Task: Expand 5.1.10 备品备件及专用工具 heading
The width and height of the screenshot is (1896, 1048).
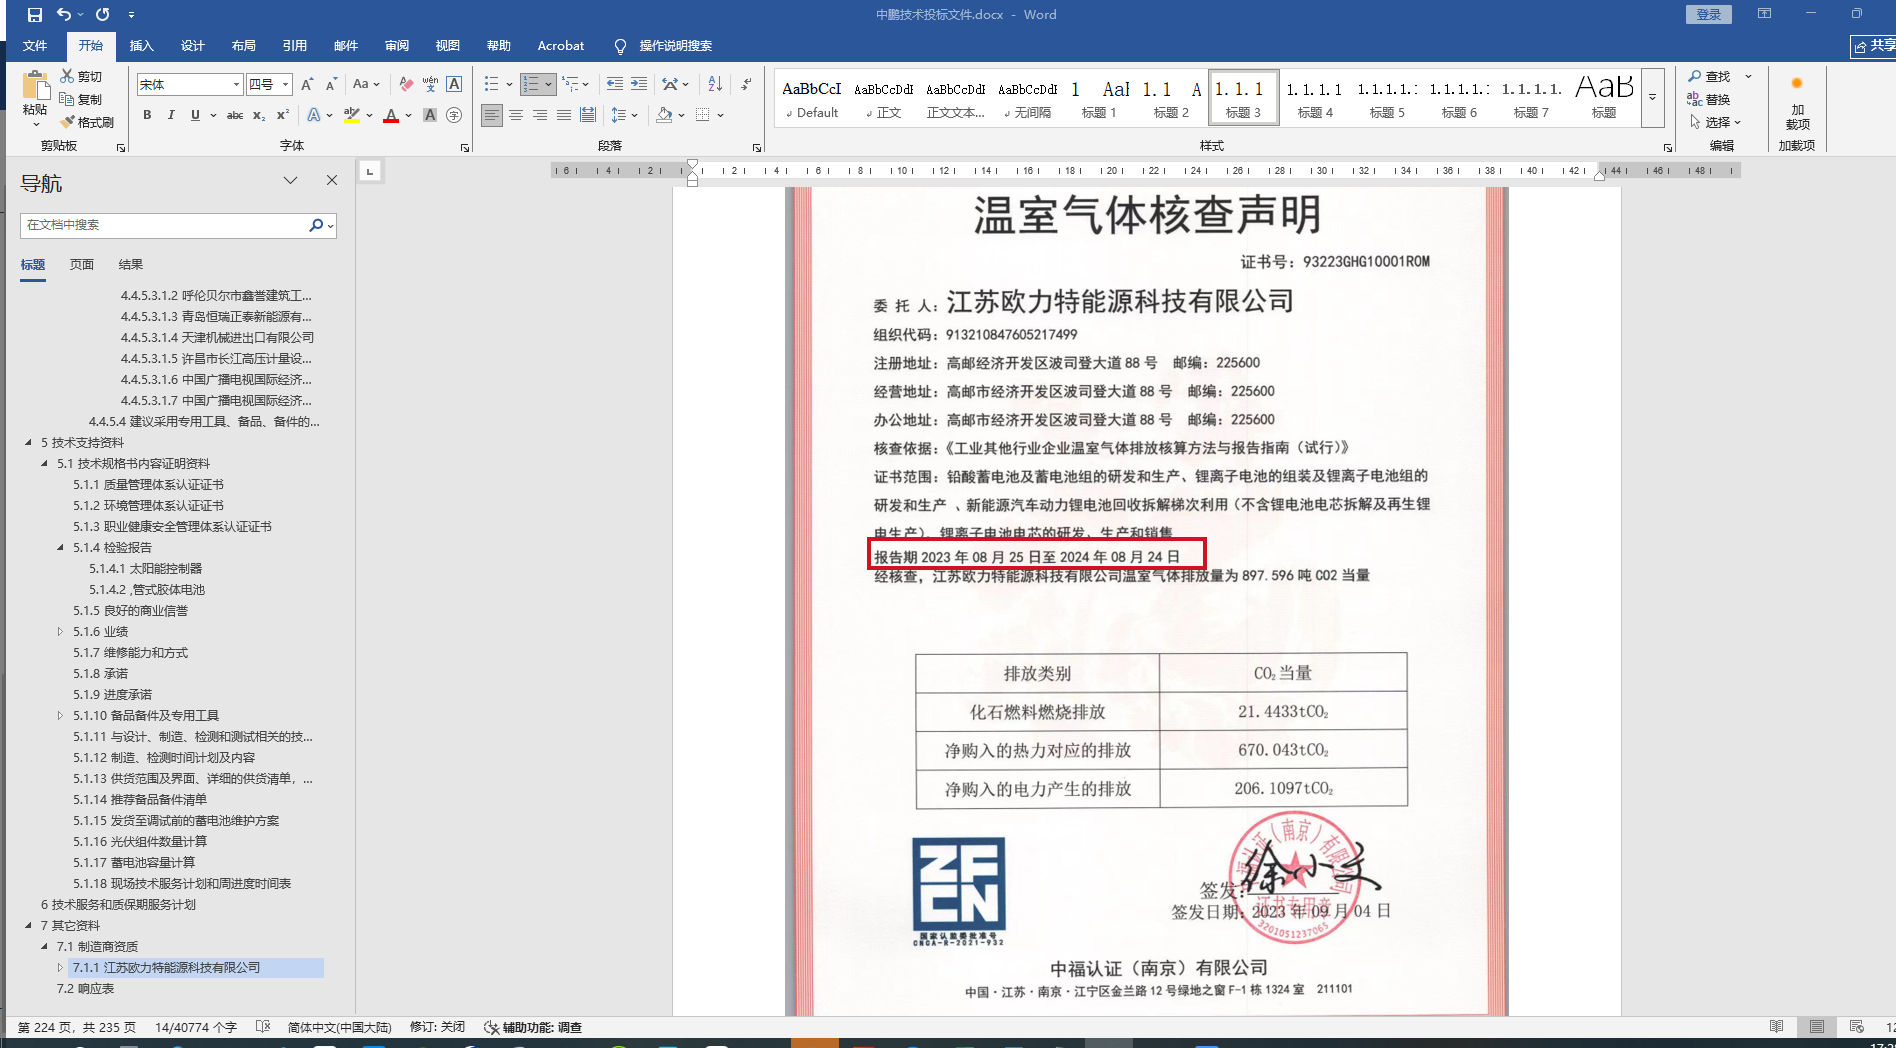Action: click(x=60, y=716)
